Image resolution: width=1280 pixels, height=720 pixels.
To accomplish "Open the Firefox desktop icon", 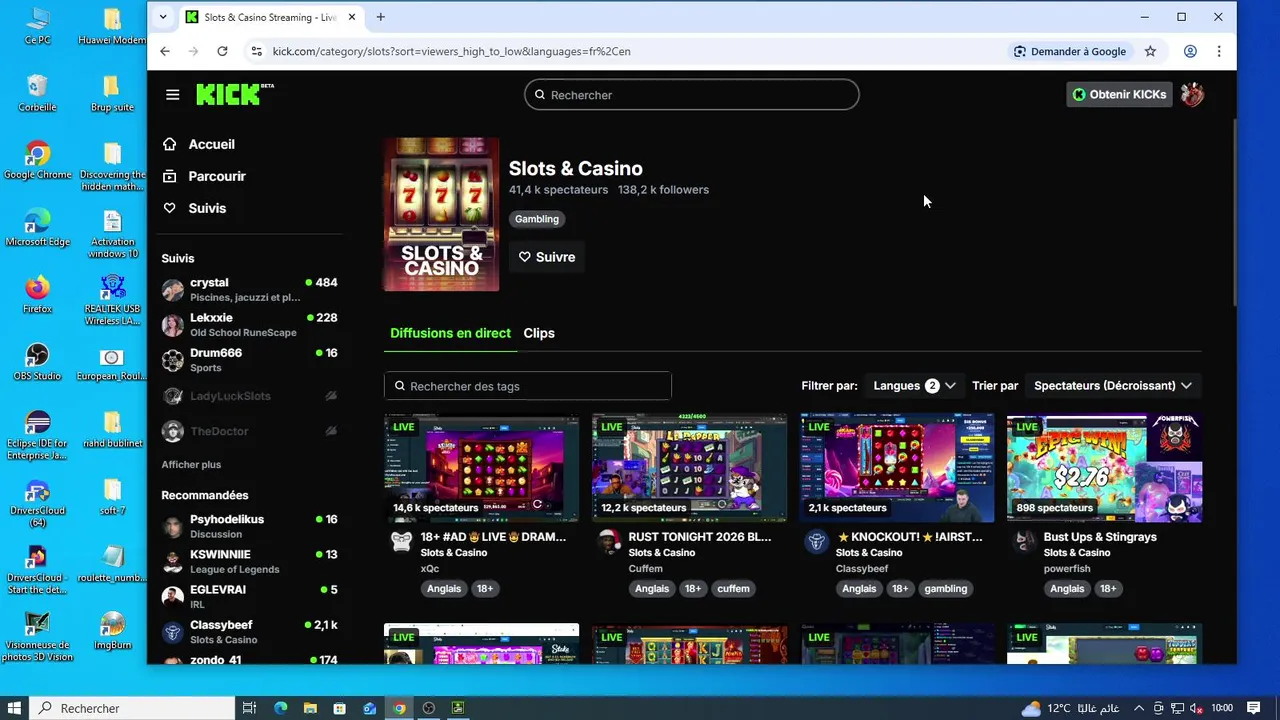I will tap(37, 295).
